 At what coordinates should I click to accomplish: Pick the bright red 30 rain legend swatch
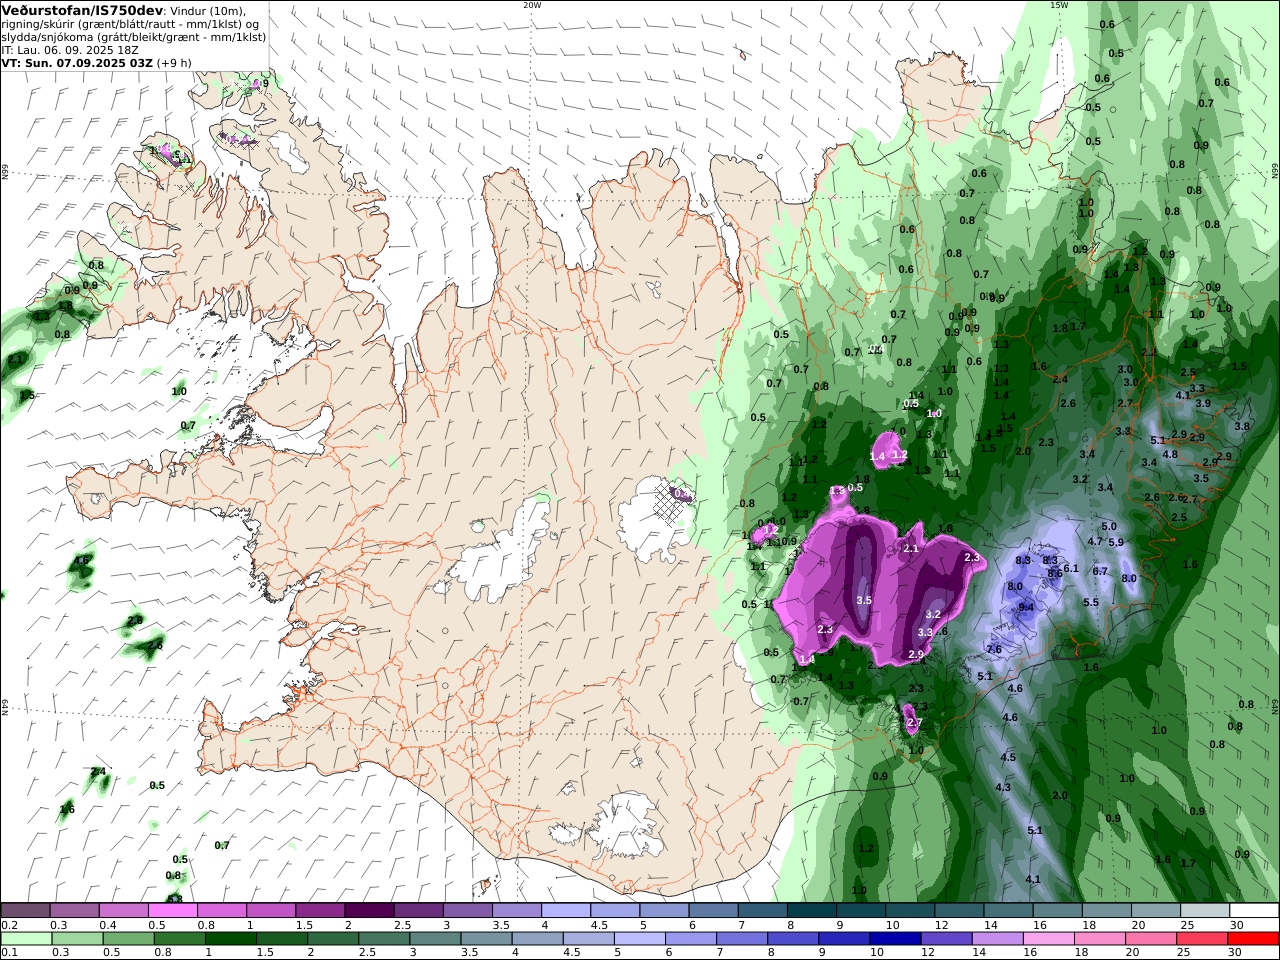(1254, 939)
